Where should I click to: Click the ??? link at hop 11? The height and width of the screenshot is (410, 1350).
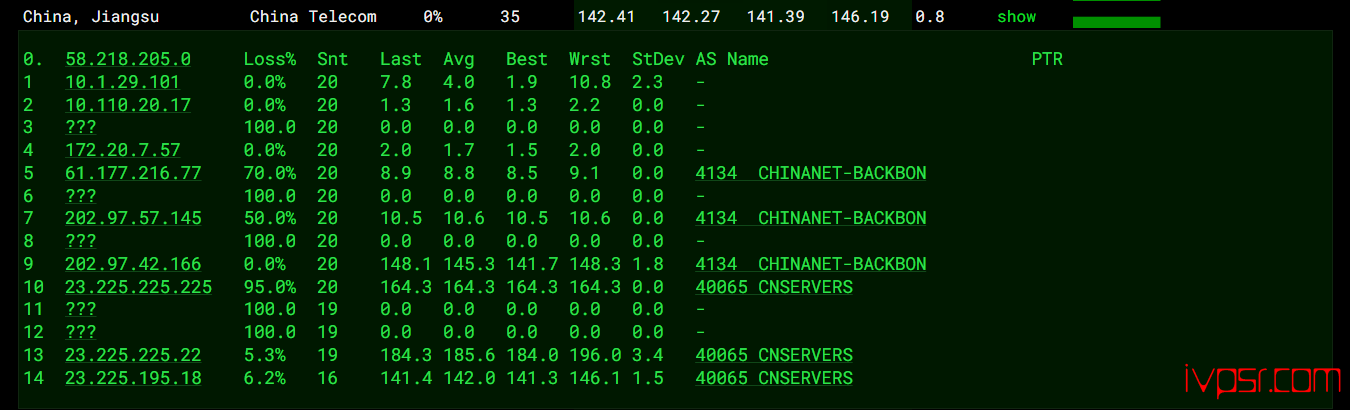[x=80, y=310]
